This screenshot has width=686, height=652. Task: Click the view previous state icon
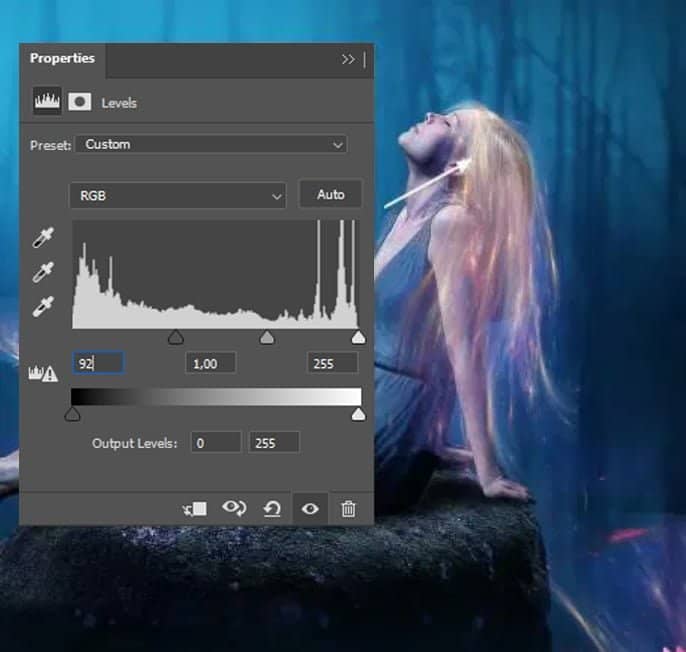234,508
